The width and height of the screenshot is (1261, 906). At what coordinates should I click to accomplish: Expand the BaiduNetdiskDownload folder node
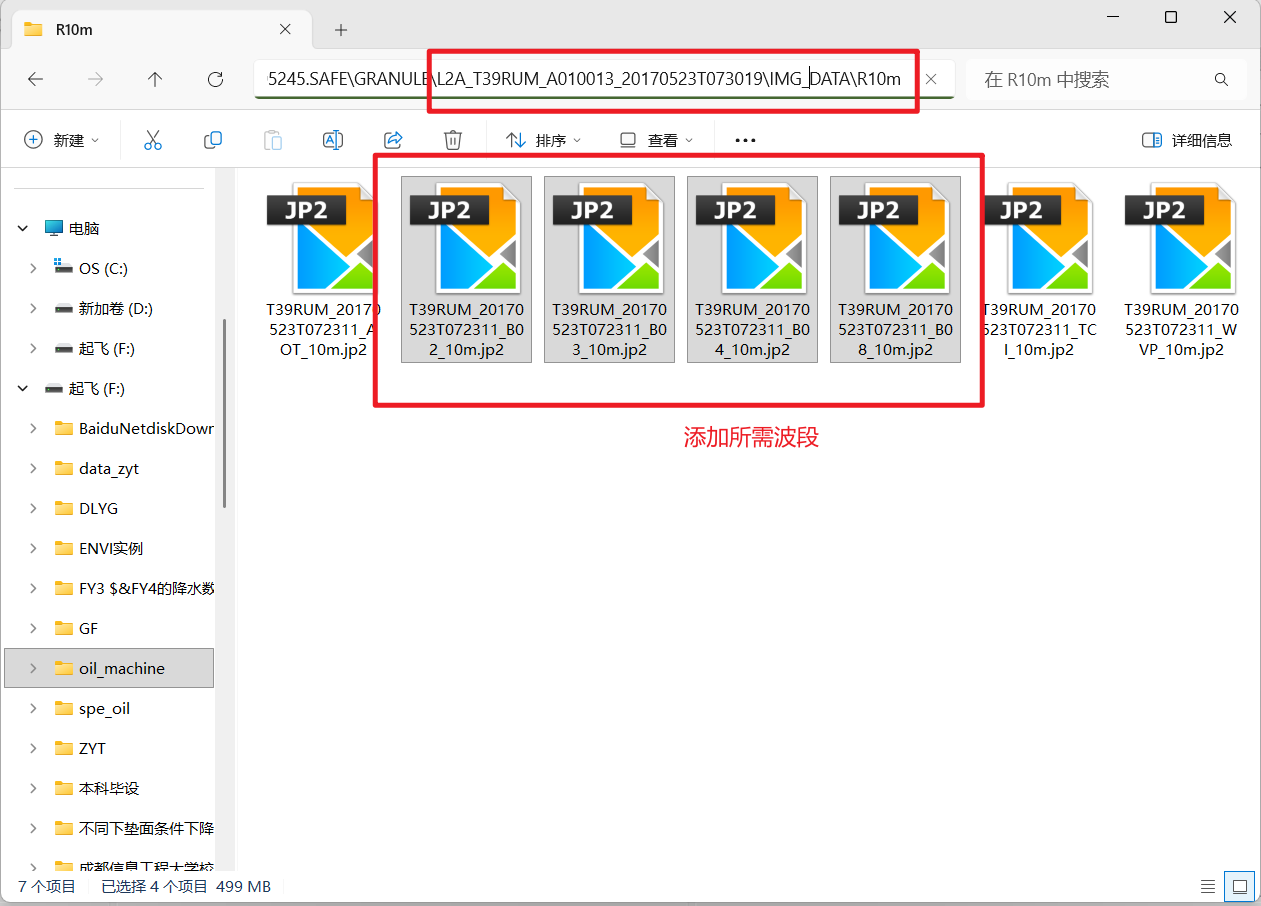point(34,428)
